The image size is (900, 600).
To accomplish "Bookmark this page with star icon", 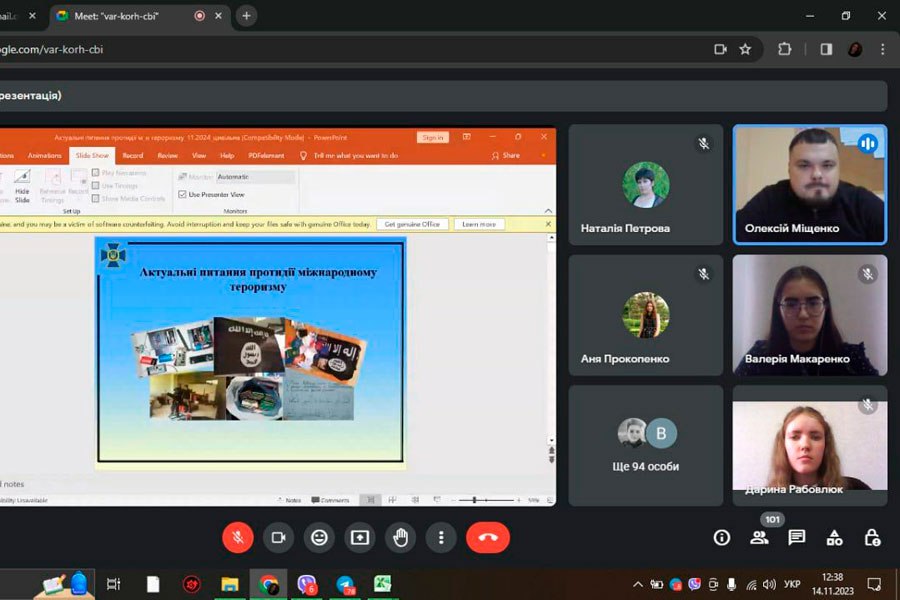I will [x=745, y=49].
